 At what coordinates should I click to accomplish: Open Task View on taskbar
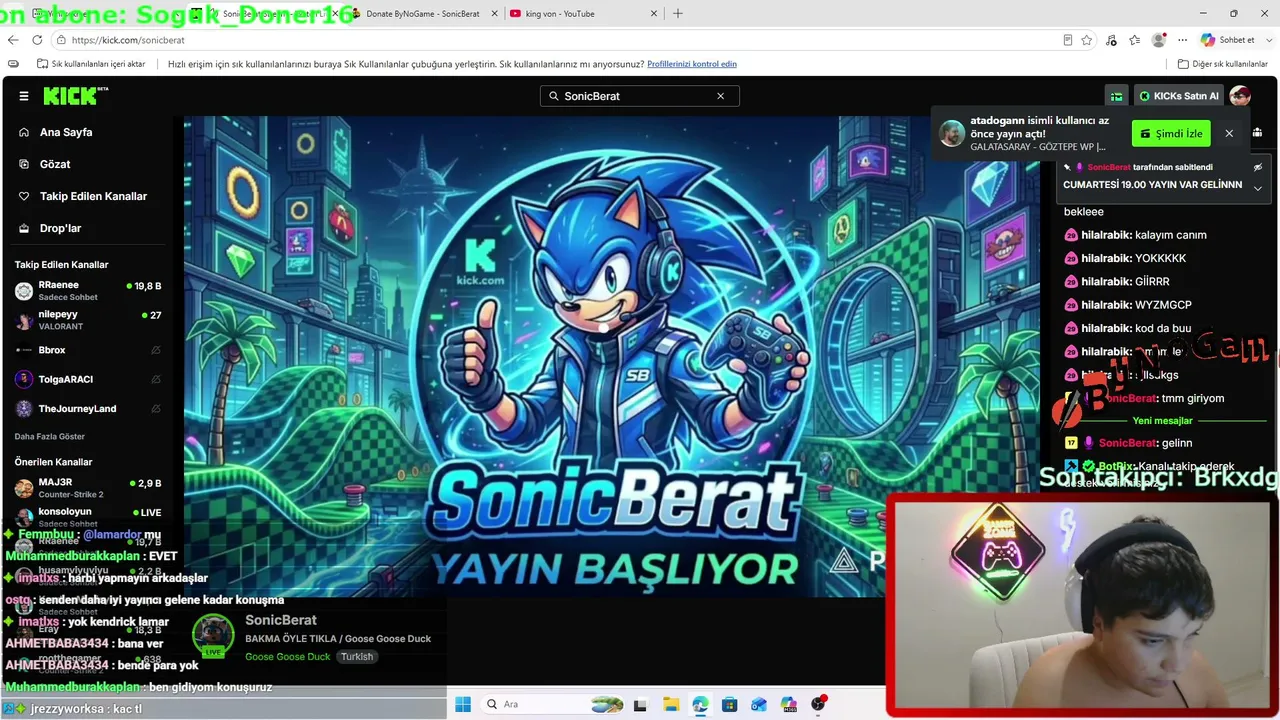(640, 704)
